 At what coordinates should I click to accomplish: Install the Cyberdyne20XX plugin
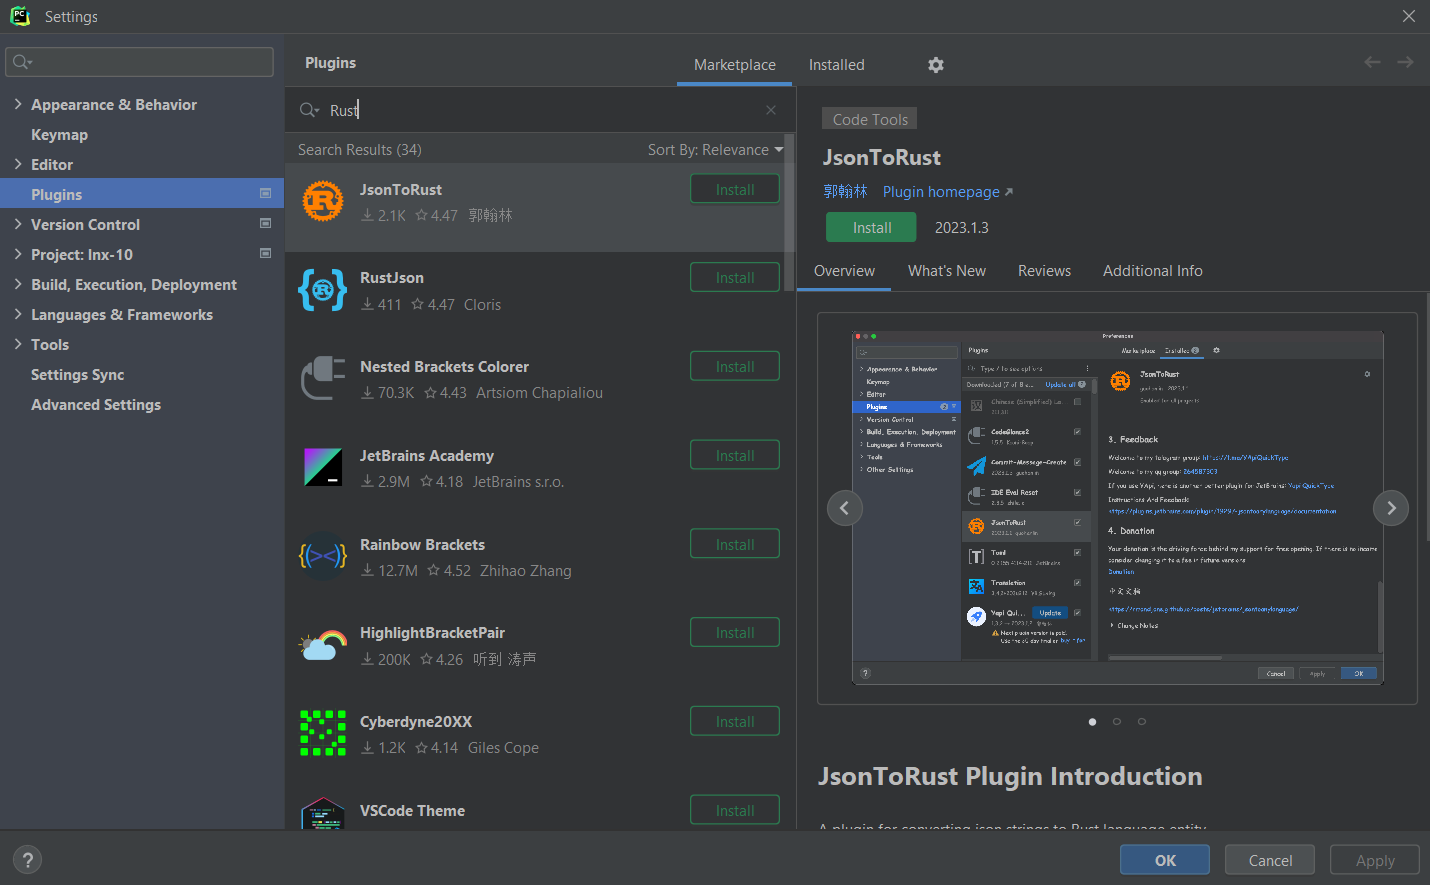click(x=735, y=721)
